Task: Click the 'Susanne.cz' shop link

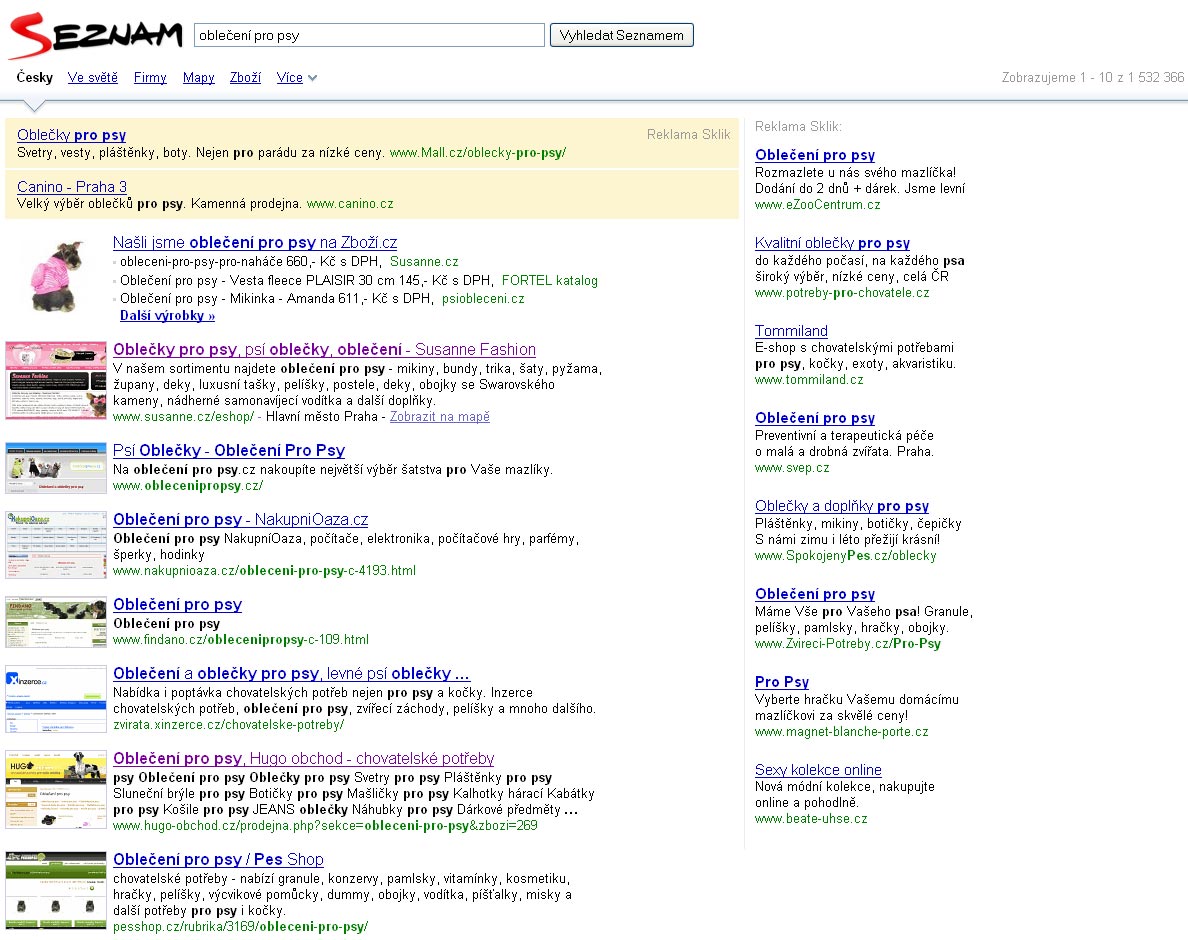Action: coord(424,261)
